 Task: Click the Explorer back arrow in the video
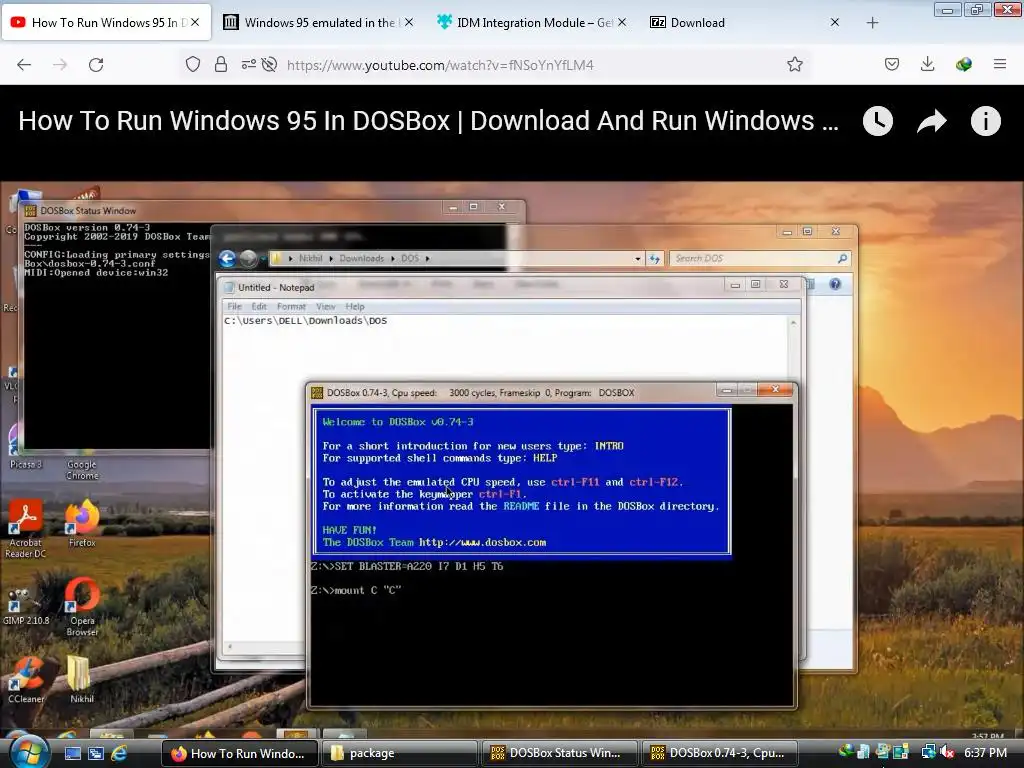pyautogui.click(x=227, y=259)
